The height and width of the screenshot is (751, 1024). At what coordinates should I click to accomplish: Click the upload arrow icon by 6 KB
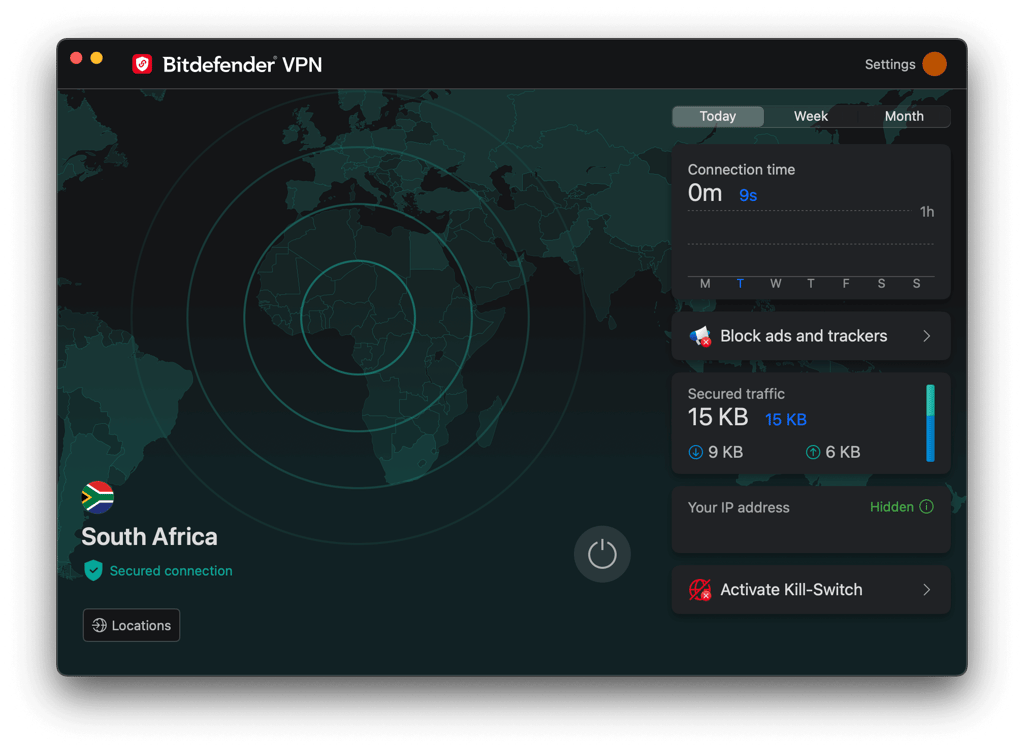[x=812, y=452]
